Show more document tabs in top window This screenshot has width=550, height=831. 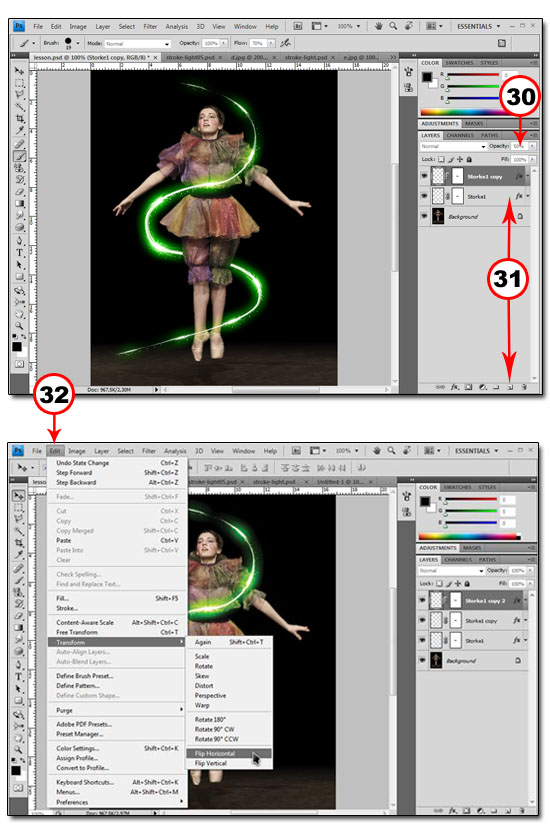393,57
